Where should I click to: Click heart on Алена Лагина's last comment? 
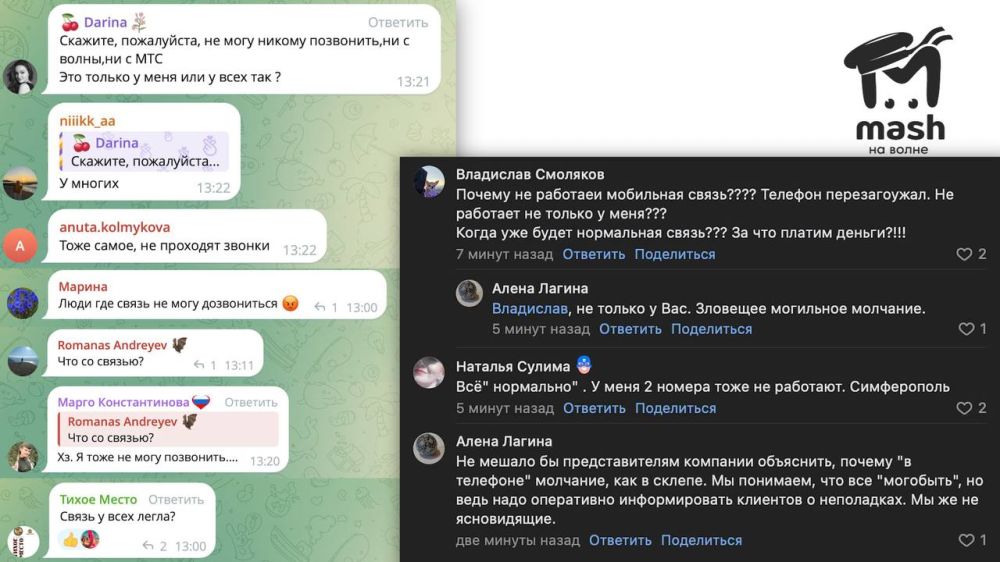click(966, 540)
